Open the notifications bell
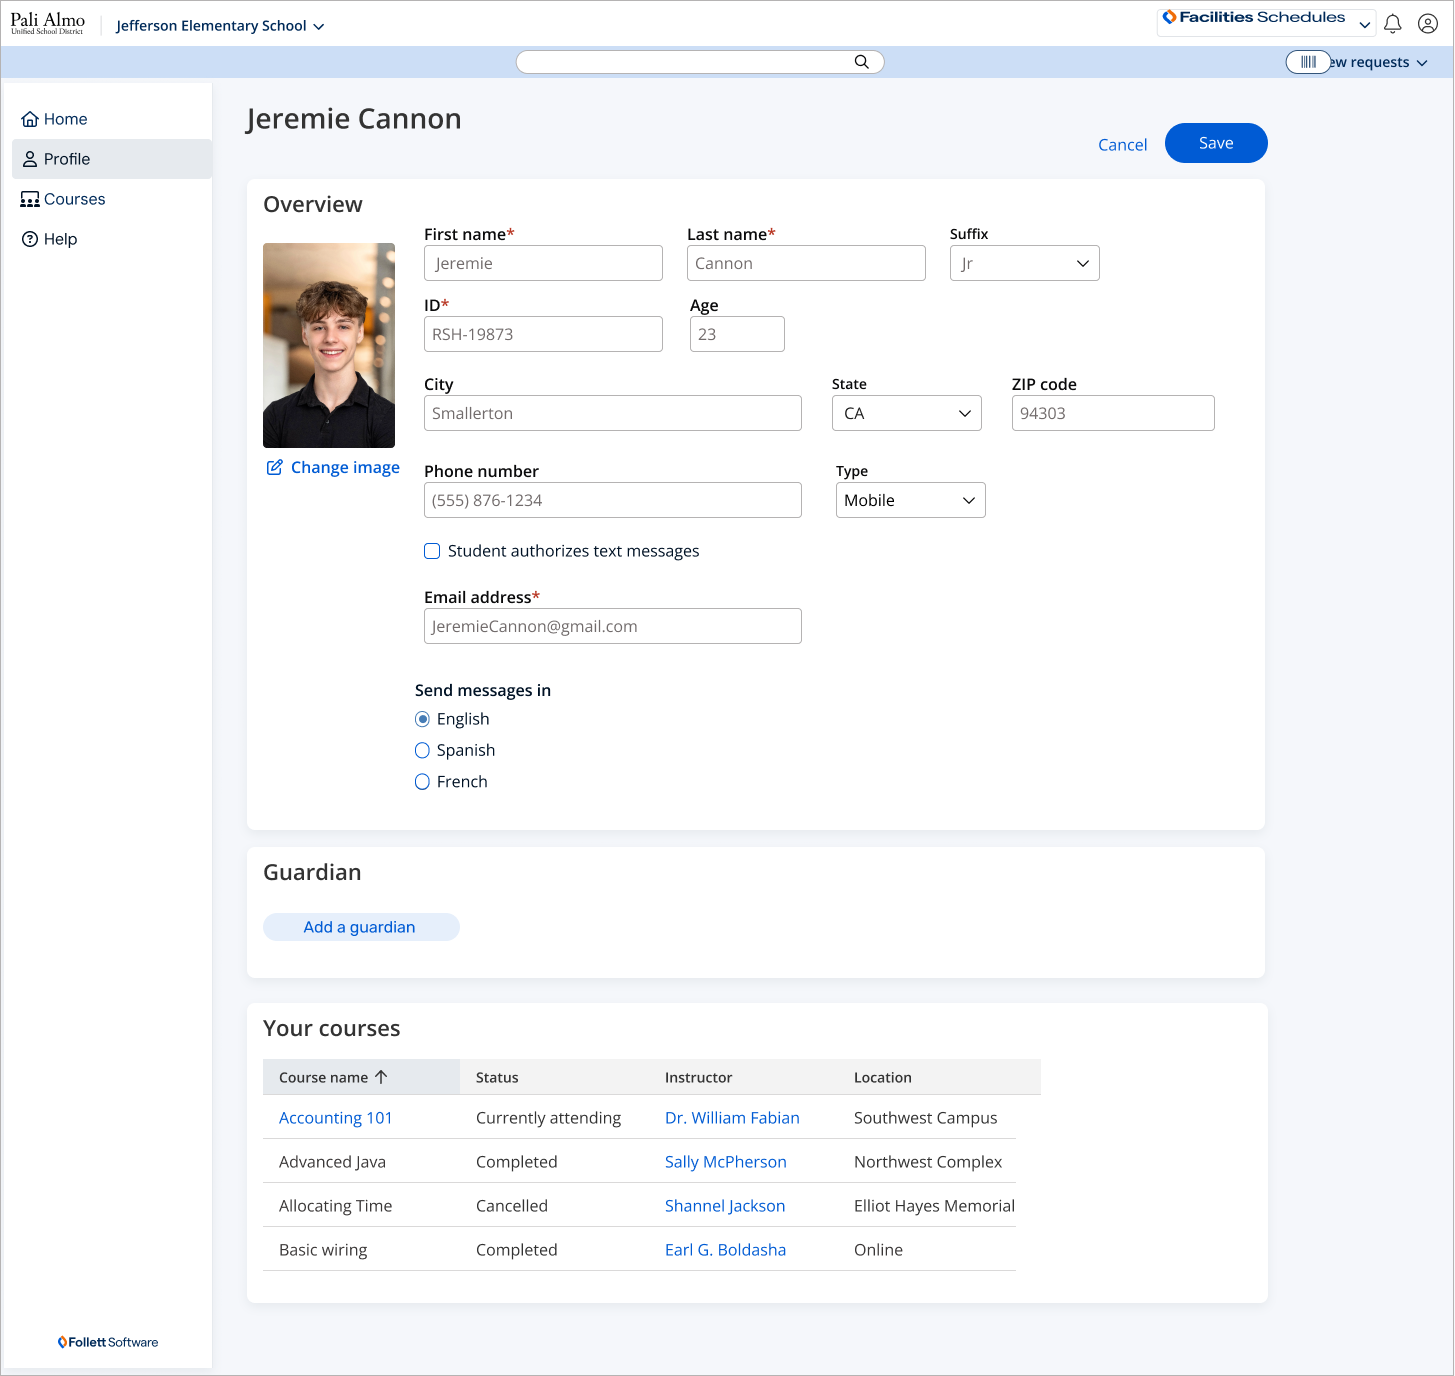 (1392, 23)
